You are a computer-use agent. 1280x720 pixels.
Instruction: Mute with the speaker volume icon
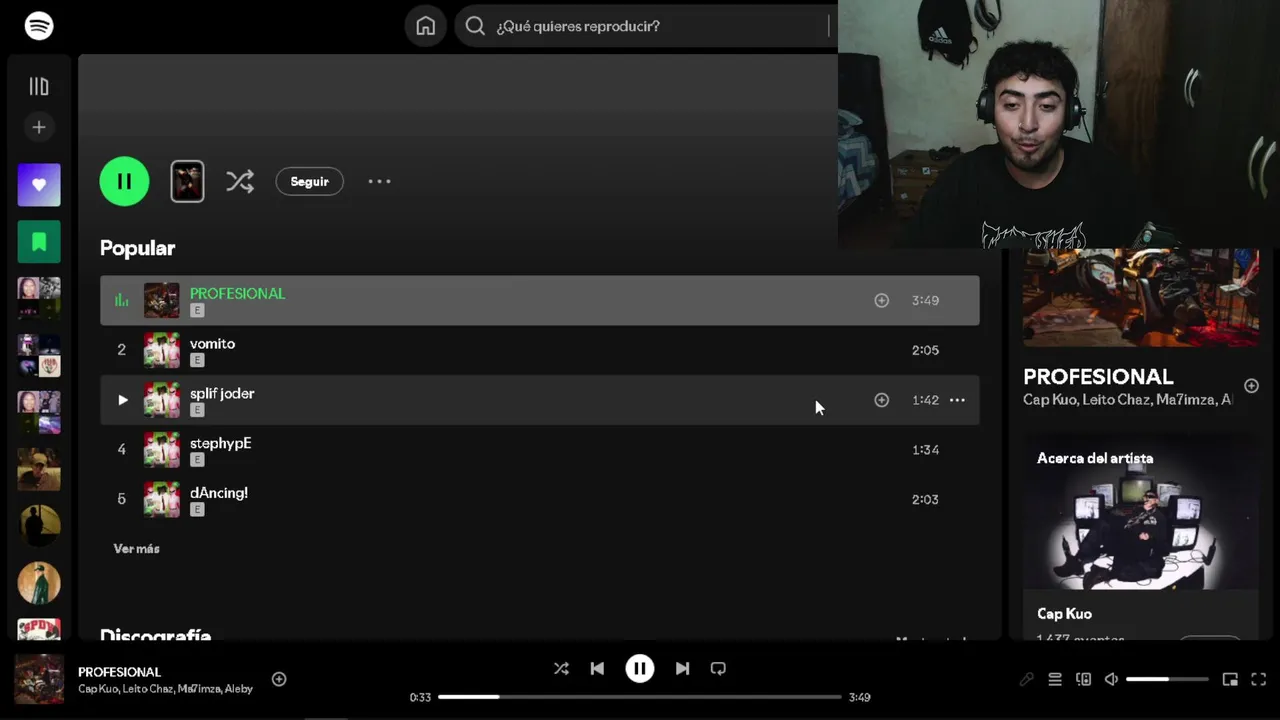tap(1111, 680)
